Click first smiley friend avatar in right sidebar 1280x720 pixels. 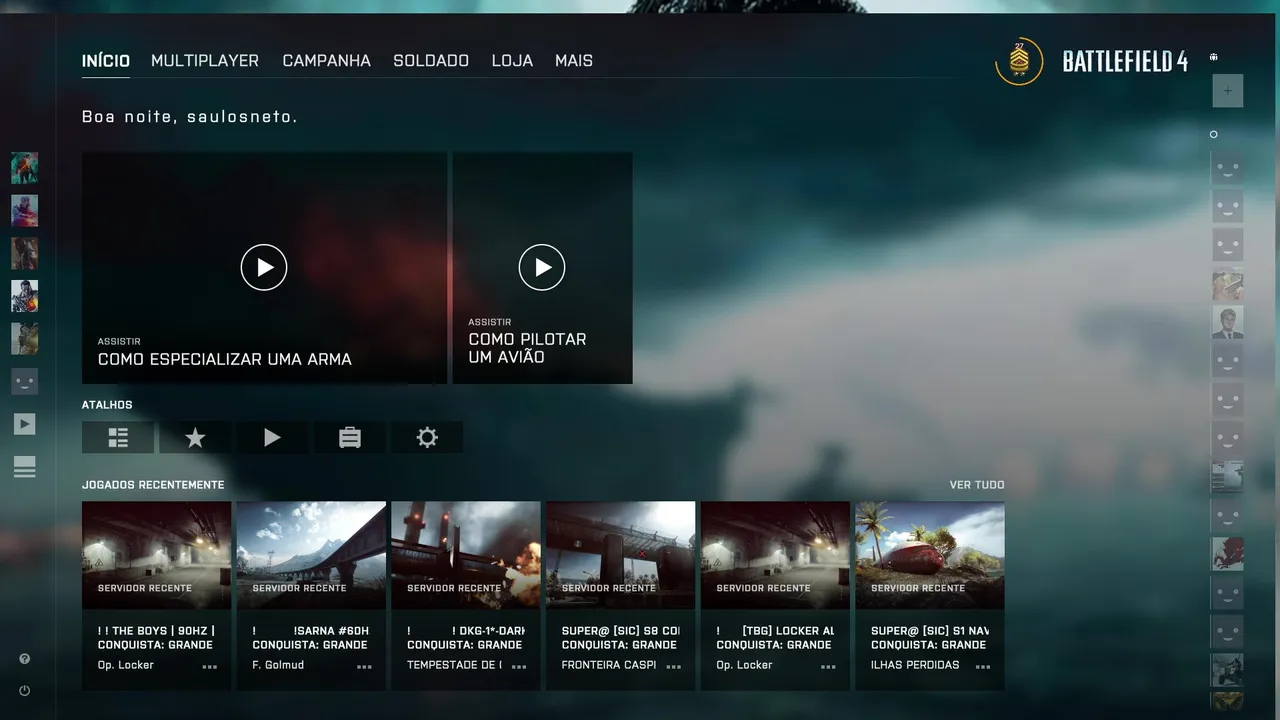click(1228, 168)
